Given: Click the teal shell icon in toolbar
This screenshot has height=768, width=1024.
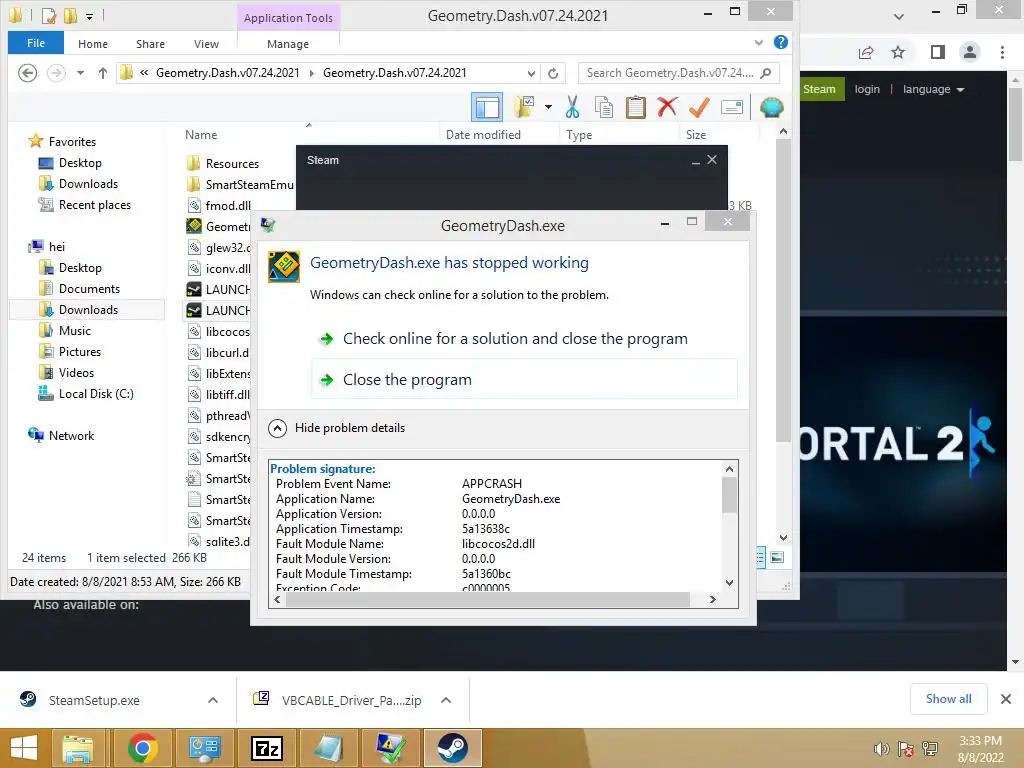Looking at the screenshot, I should 771,107.
